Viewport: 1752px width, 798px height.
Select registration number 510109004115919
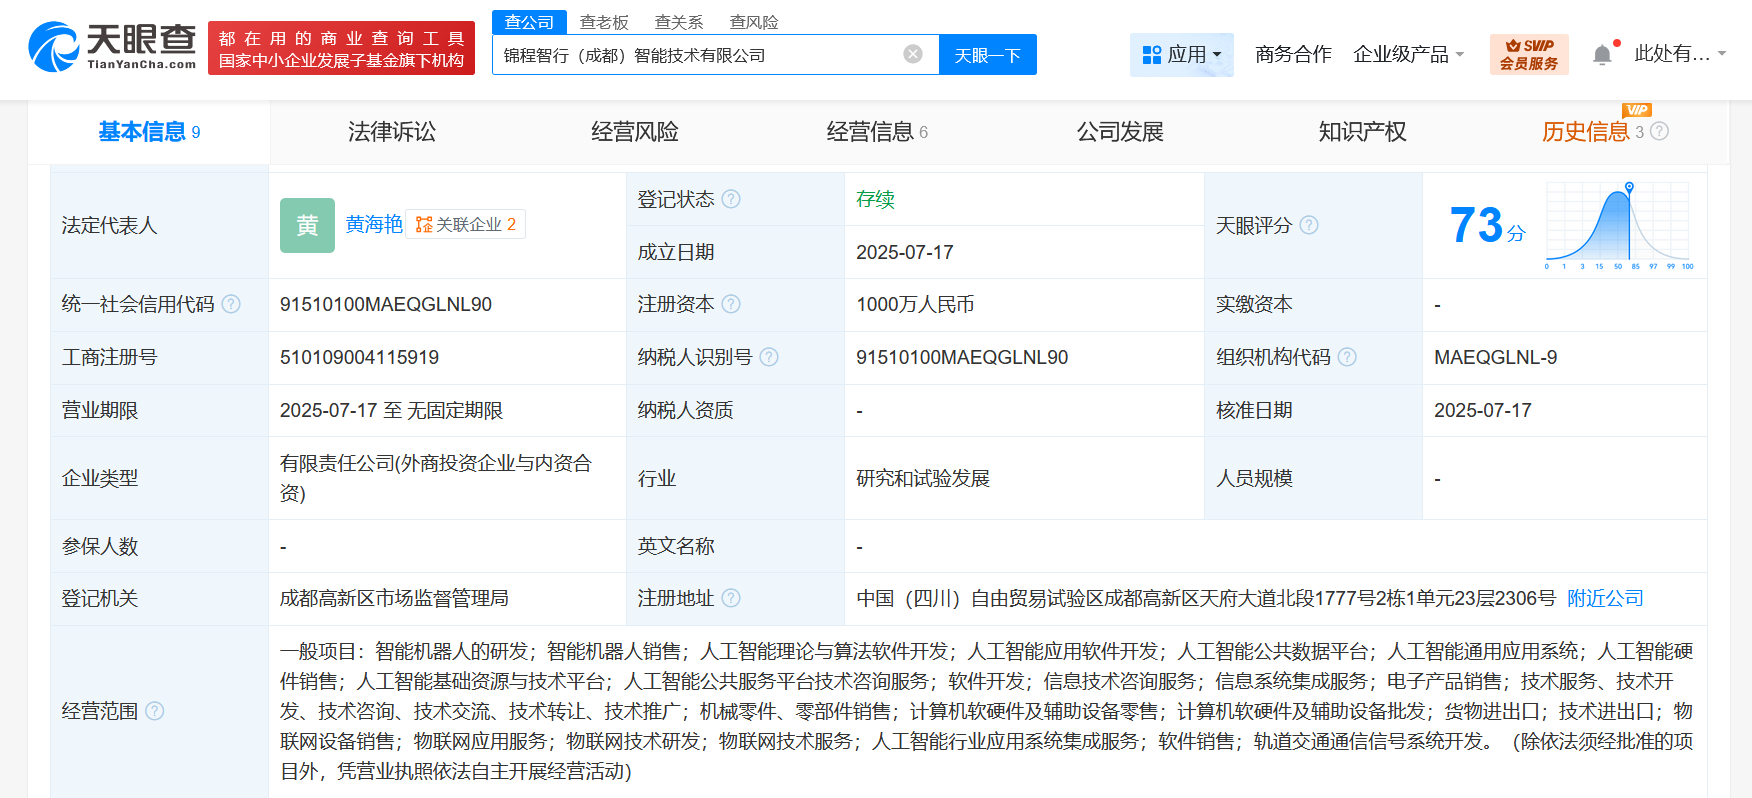point(359,357)
